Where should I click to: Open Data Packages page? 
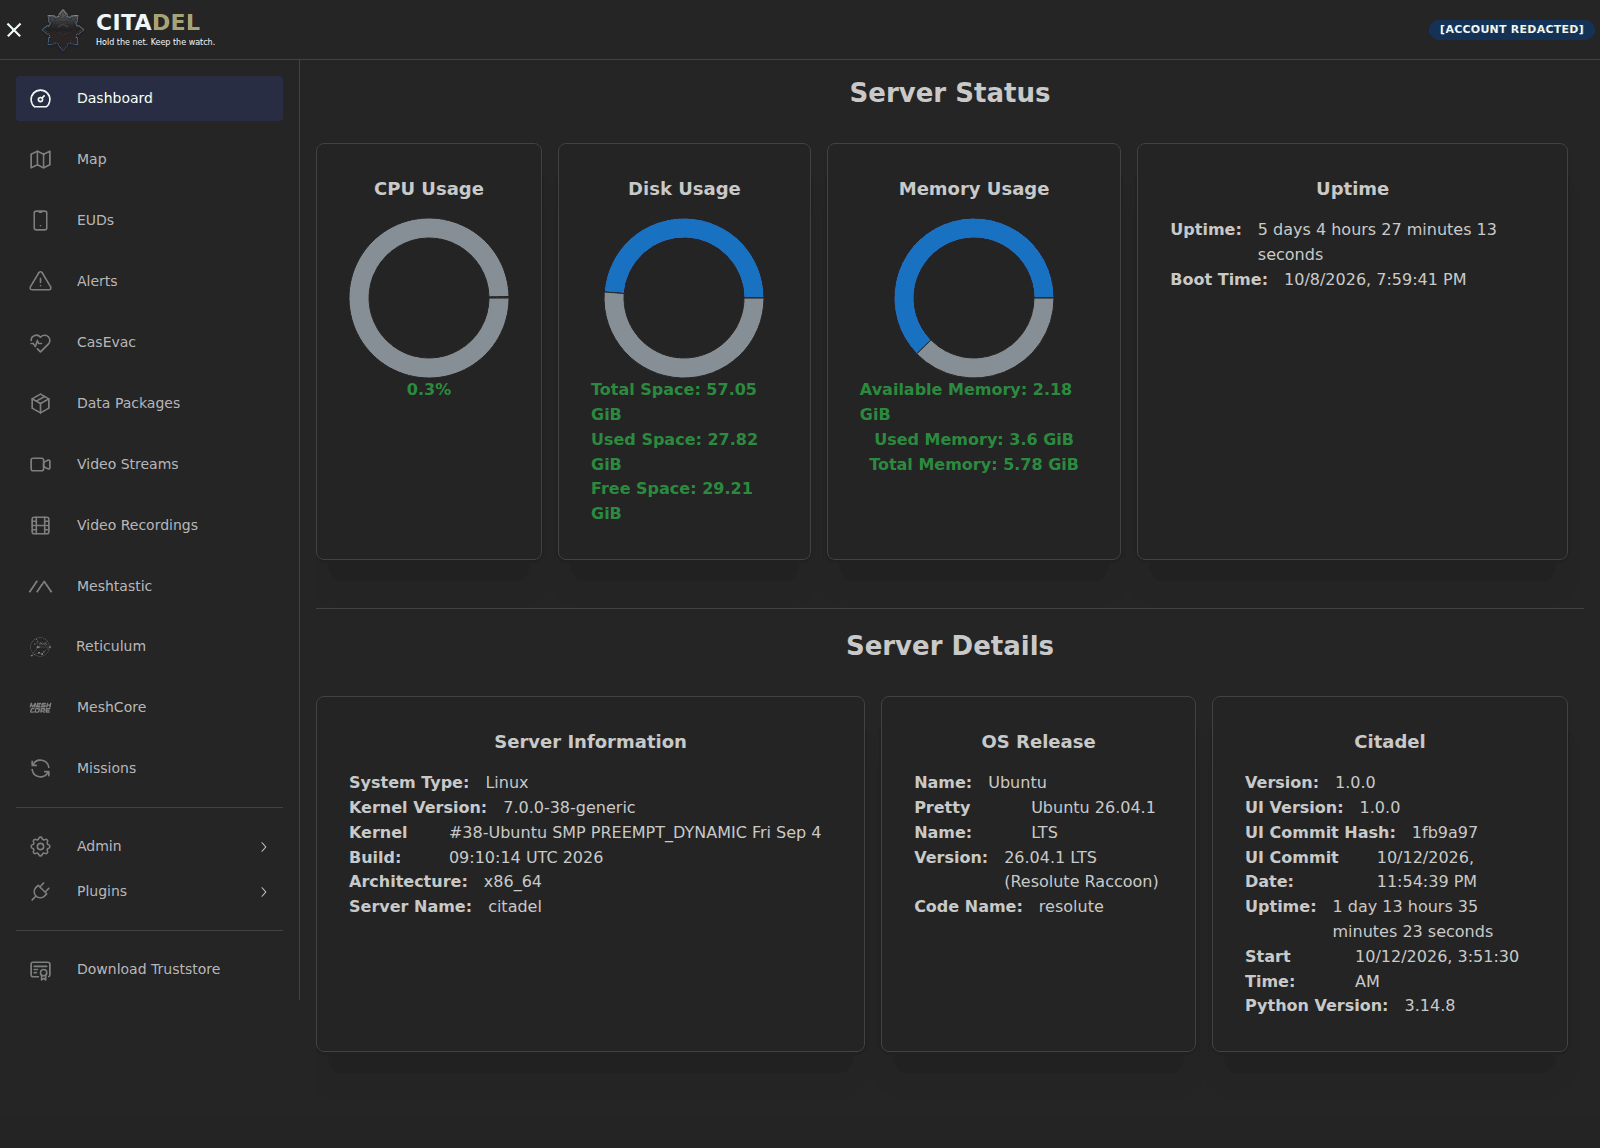point(149,403)
